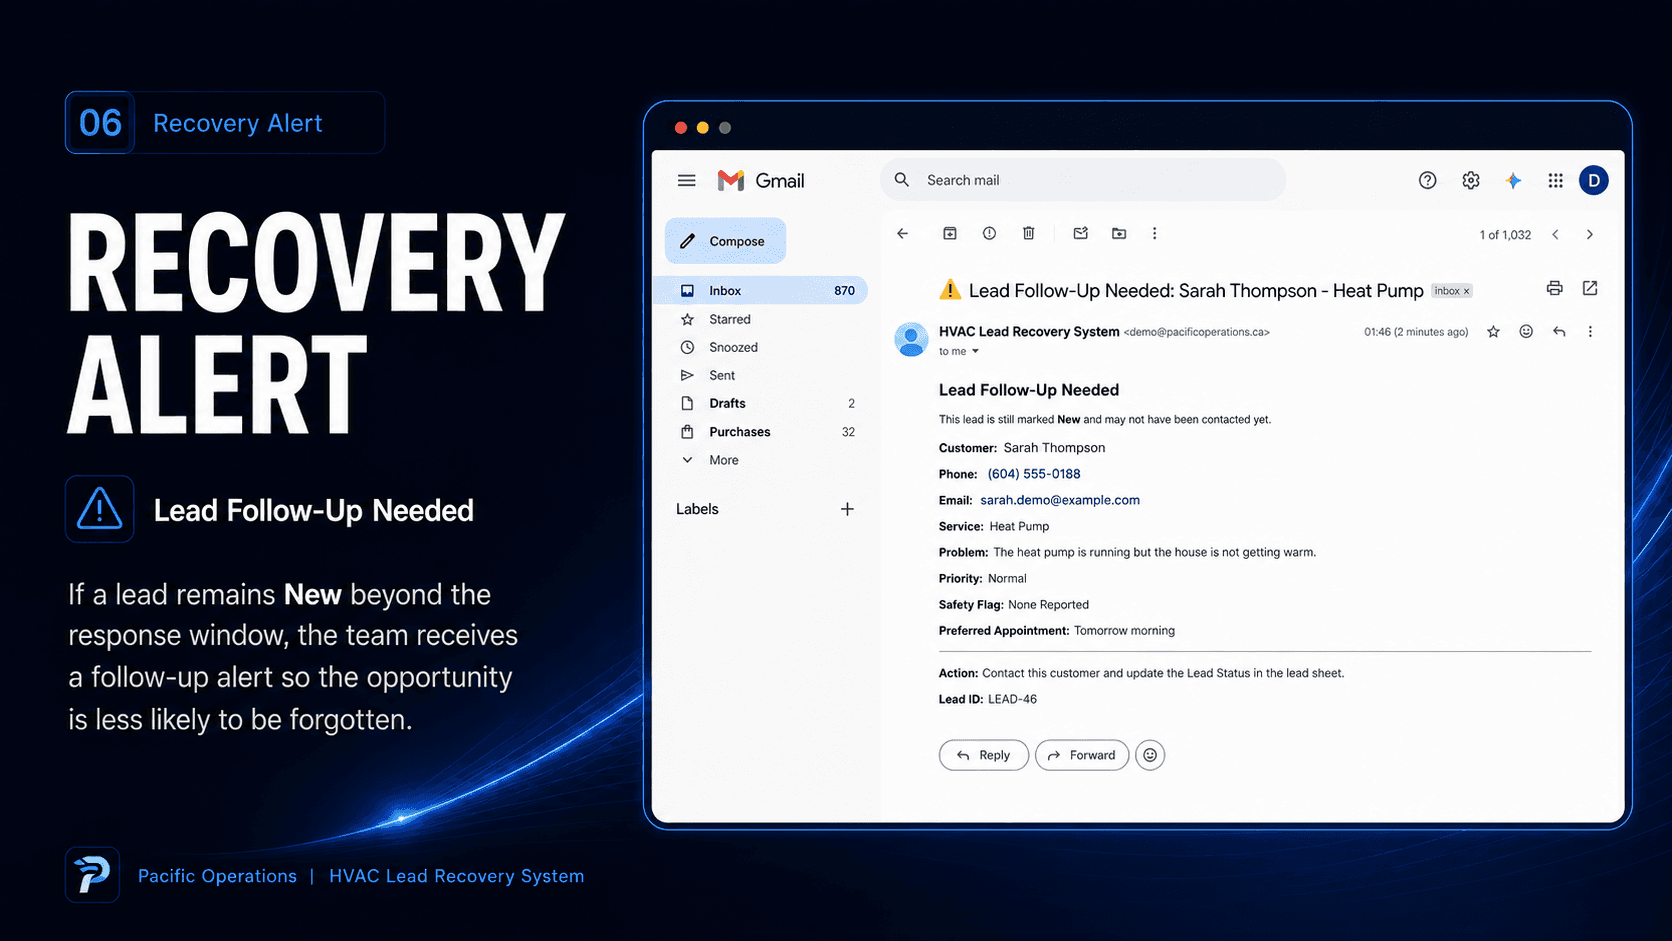Viewport: 1672px width, 941px height.
Task: Move email to a folder
Action: point(1119,234)
